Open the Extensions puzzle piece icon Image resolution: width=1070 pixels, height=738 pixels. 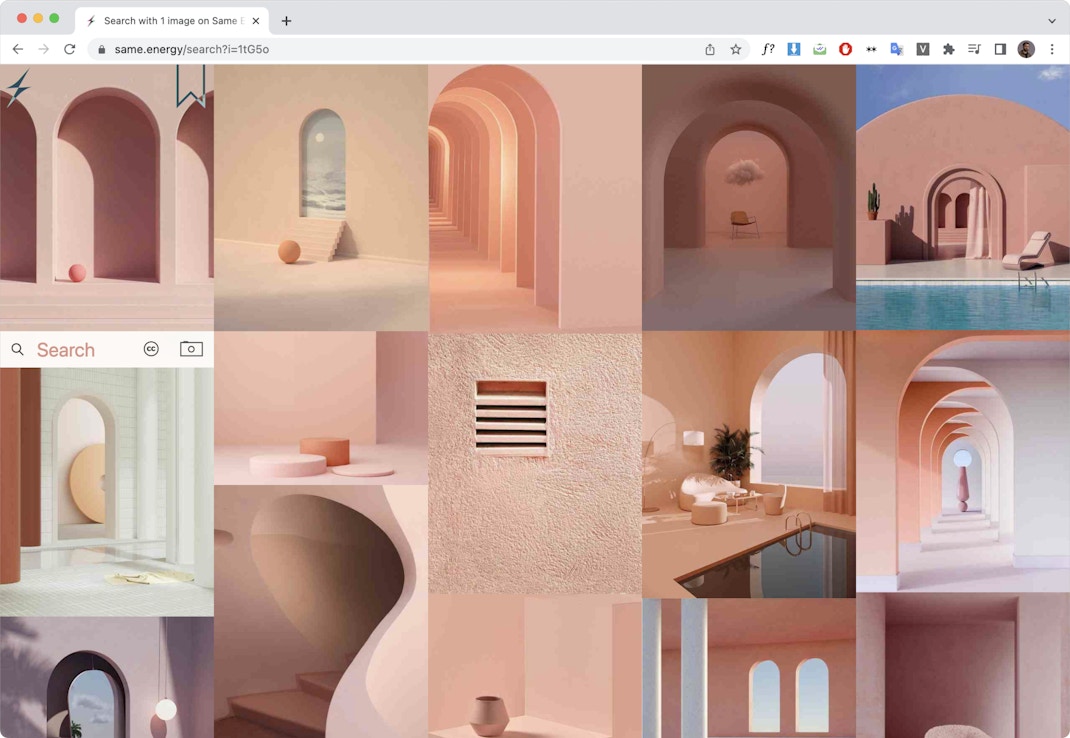coord(949,49)
